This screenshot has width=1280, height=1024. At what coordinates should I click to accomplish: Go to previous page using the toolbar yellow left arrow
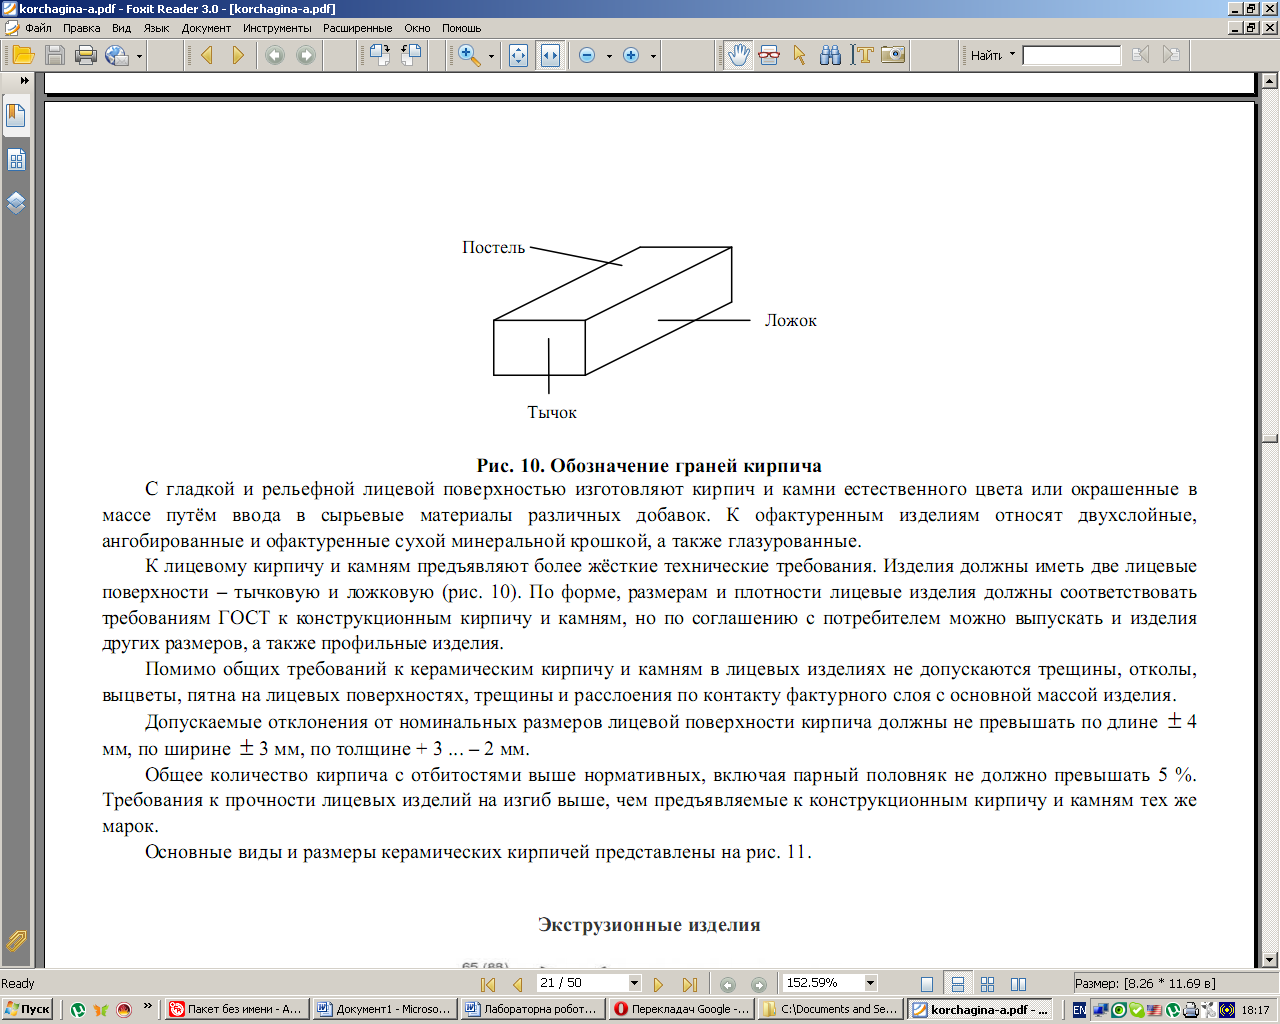click(207, 55)
